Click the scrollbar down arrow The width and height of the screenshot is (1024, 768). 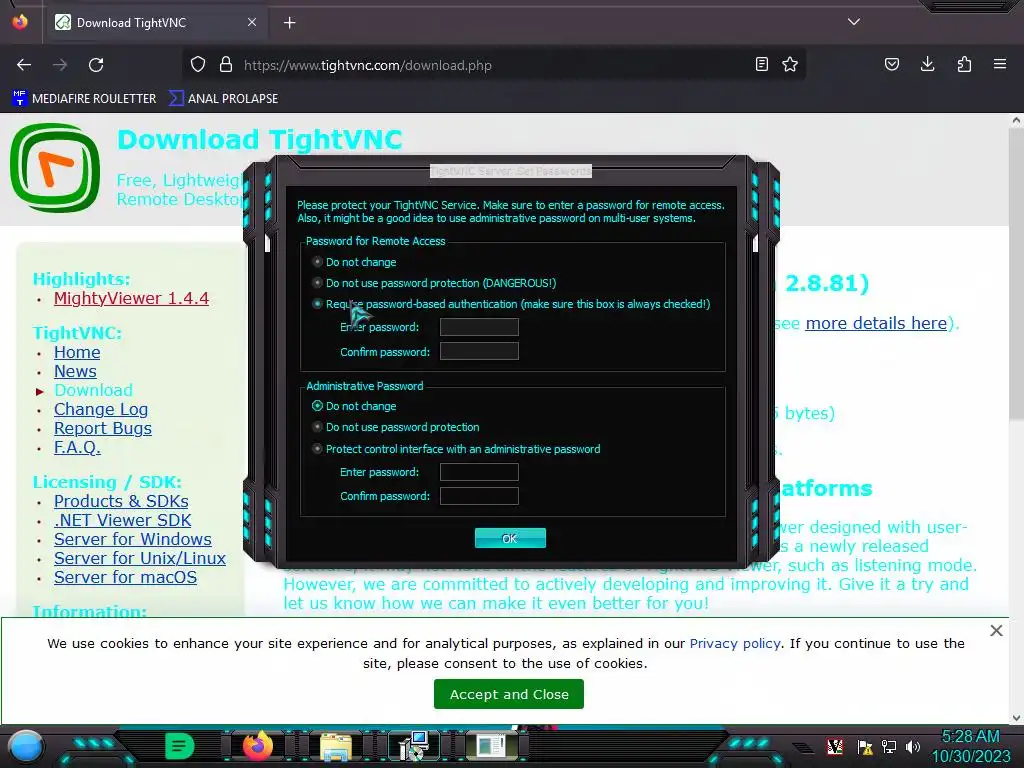1016,718
